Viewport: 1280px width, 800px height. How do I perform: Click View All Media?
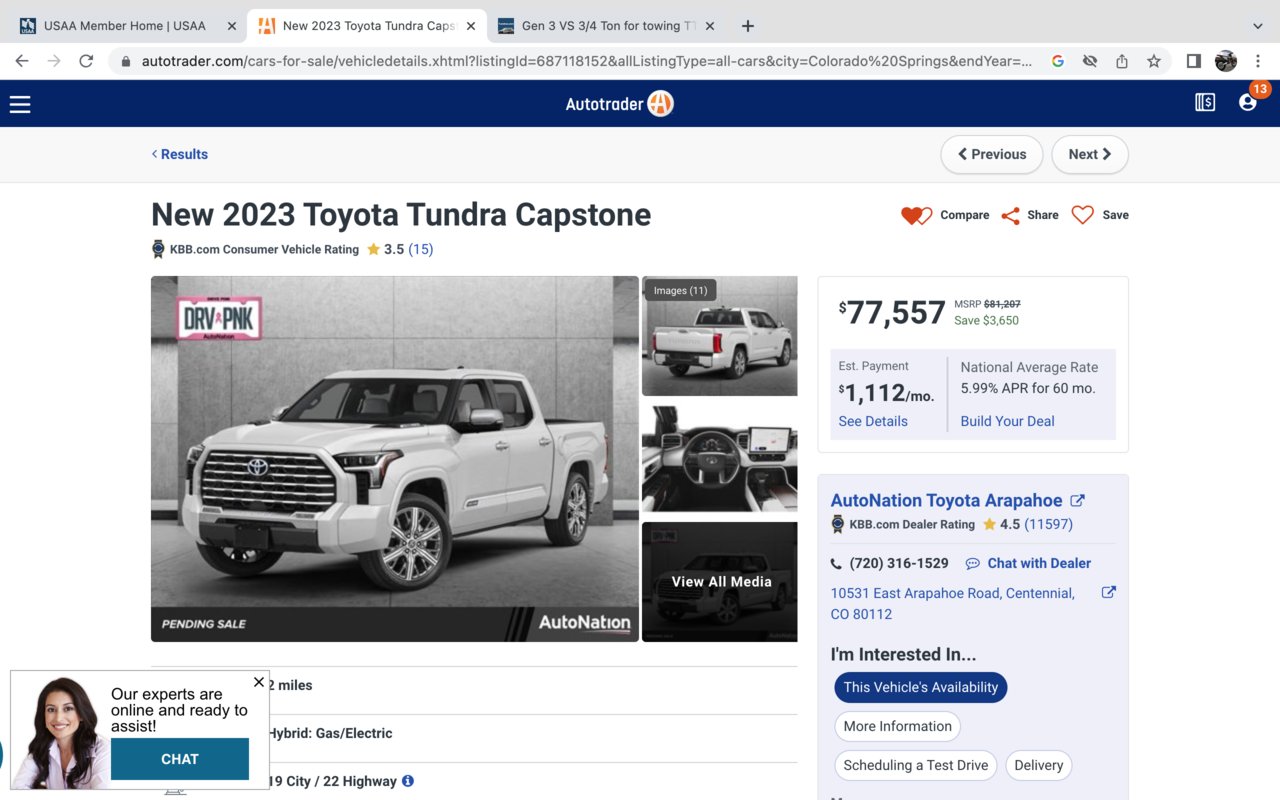(720, 581)
